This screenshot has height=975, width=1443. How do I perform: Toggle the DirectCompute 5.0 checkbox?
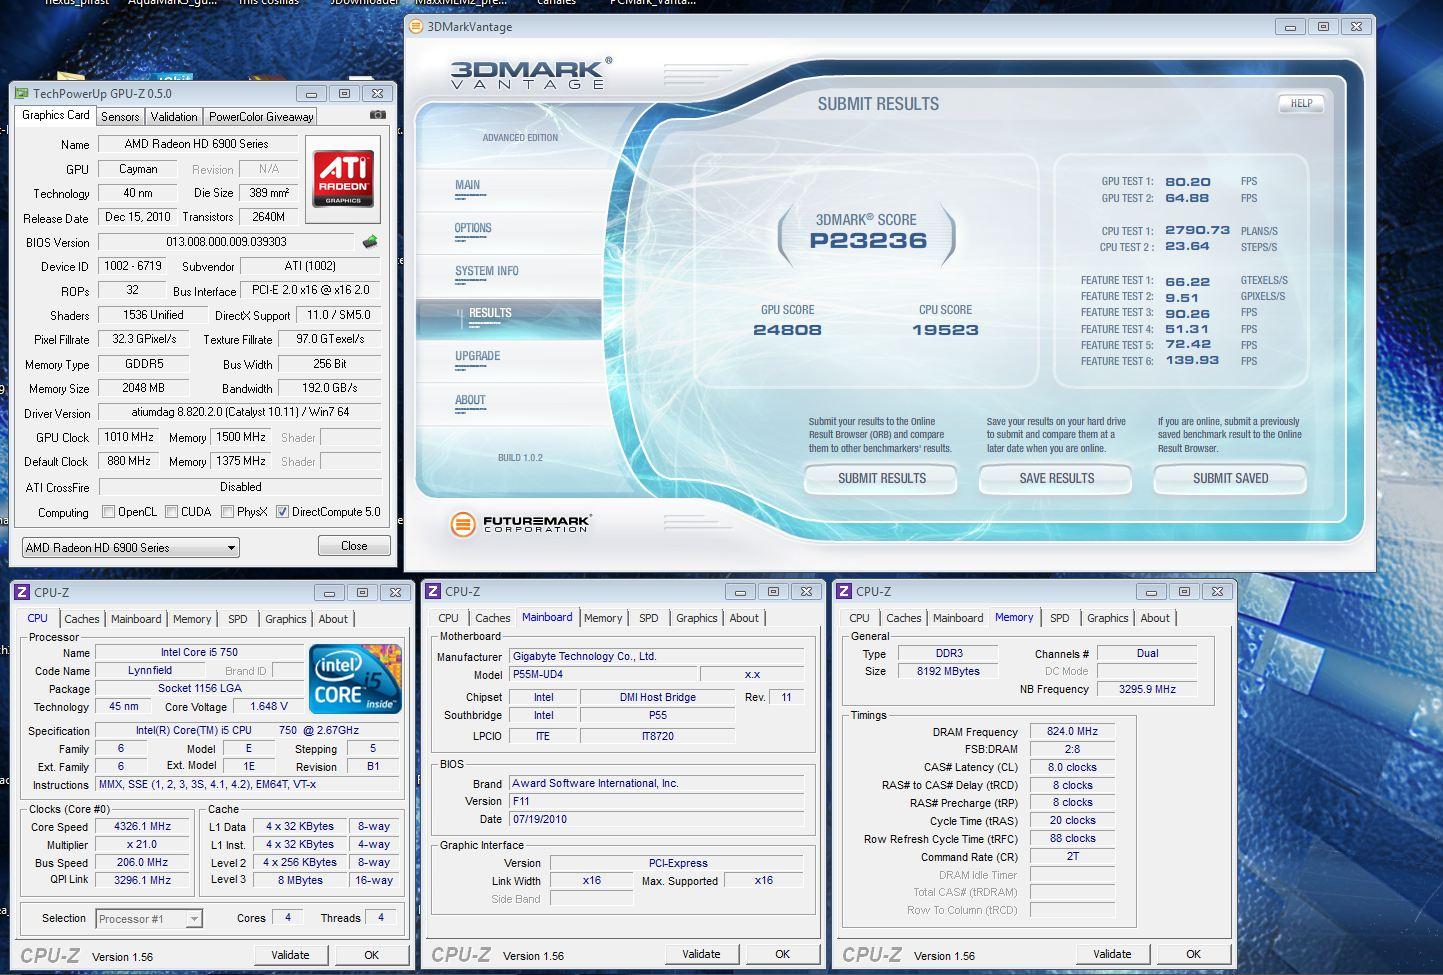282,512
